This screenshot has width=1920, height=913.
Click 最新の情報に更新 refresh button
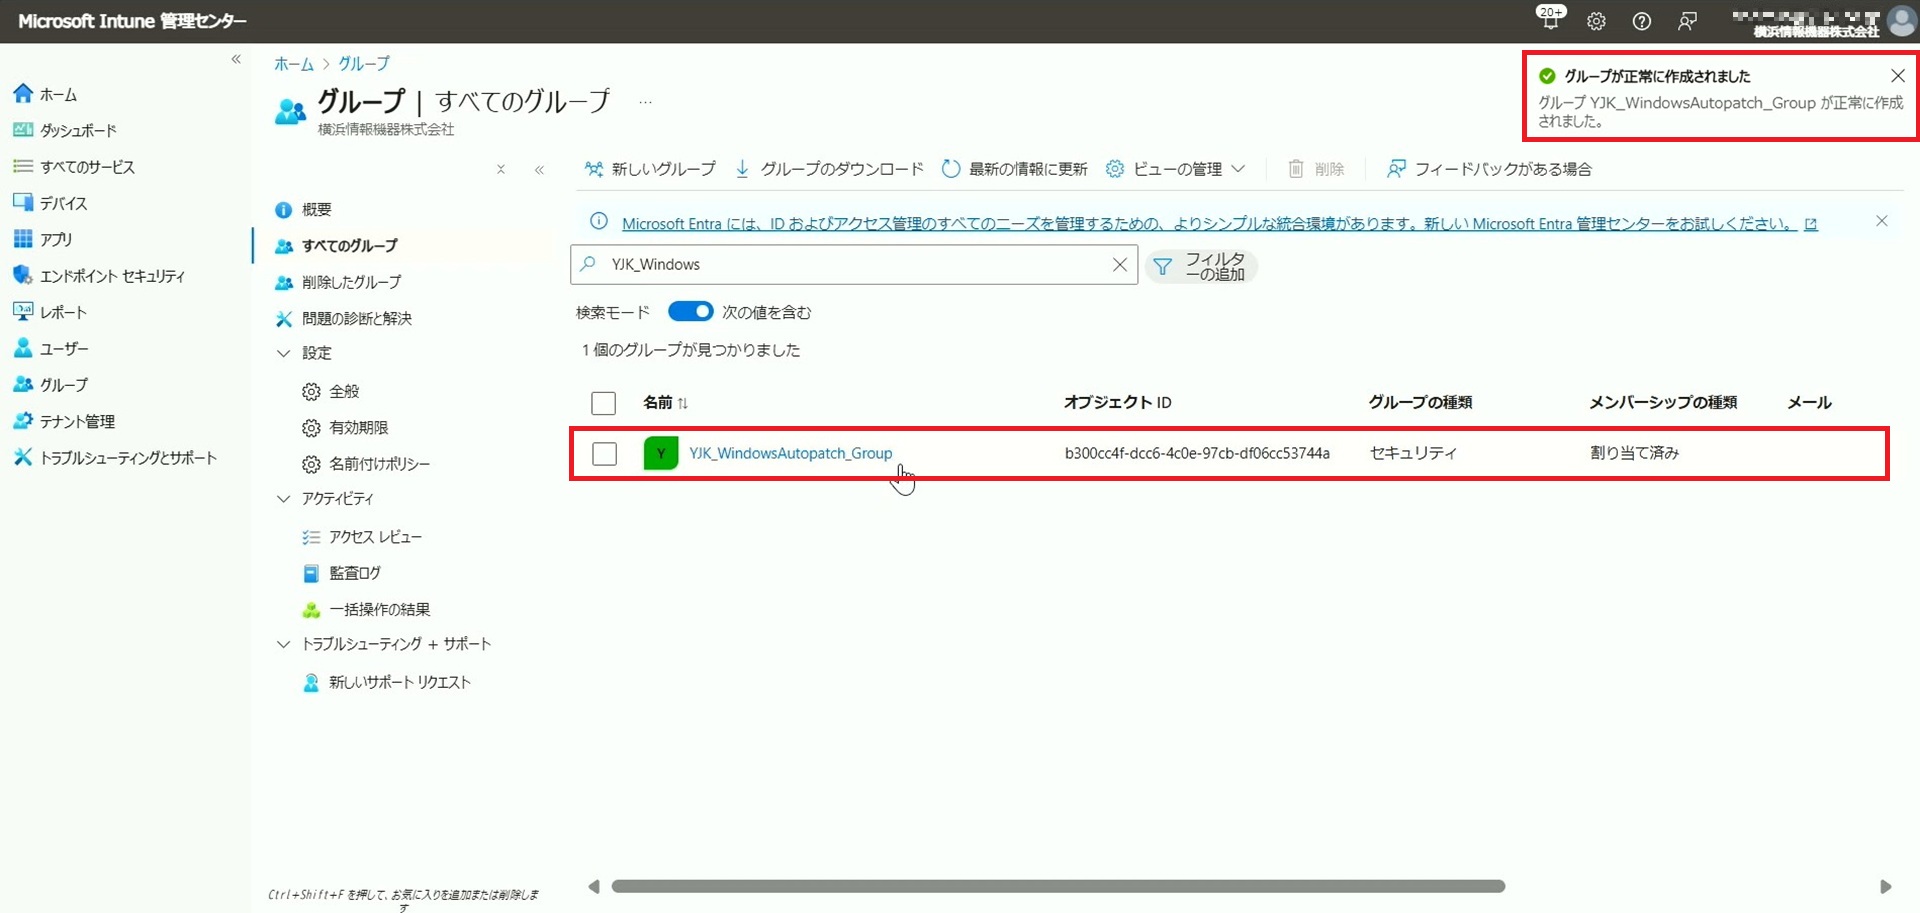pyautogui.click(x=1015, y=169)
